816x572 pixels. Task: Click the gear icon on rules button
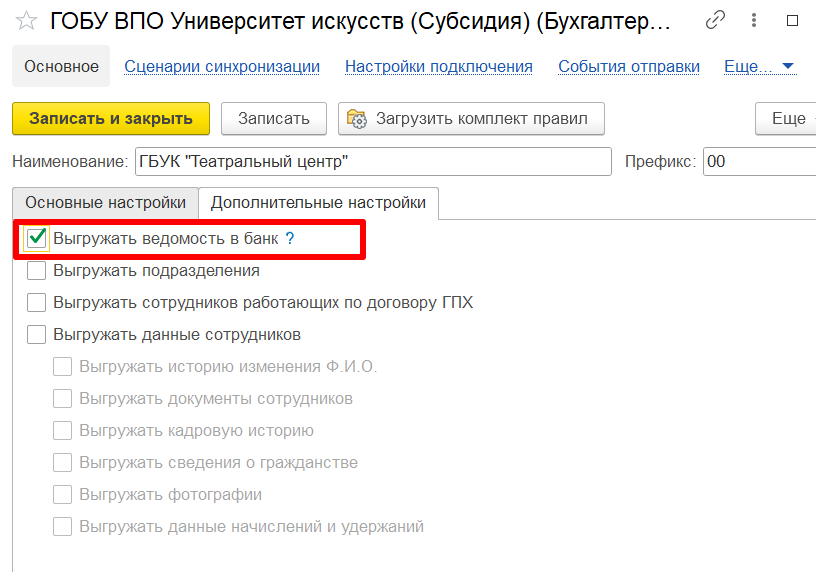(357, 119)
